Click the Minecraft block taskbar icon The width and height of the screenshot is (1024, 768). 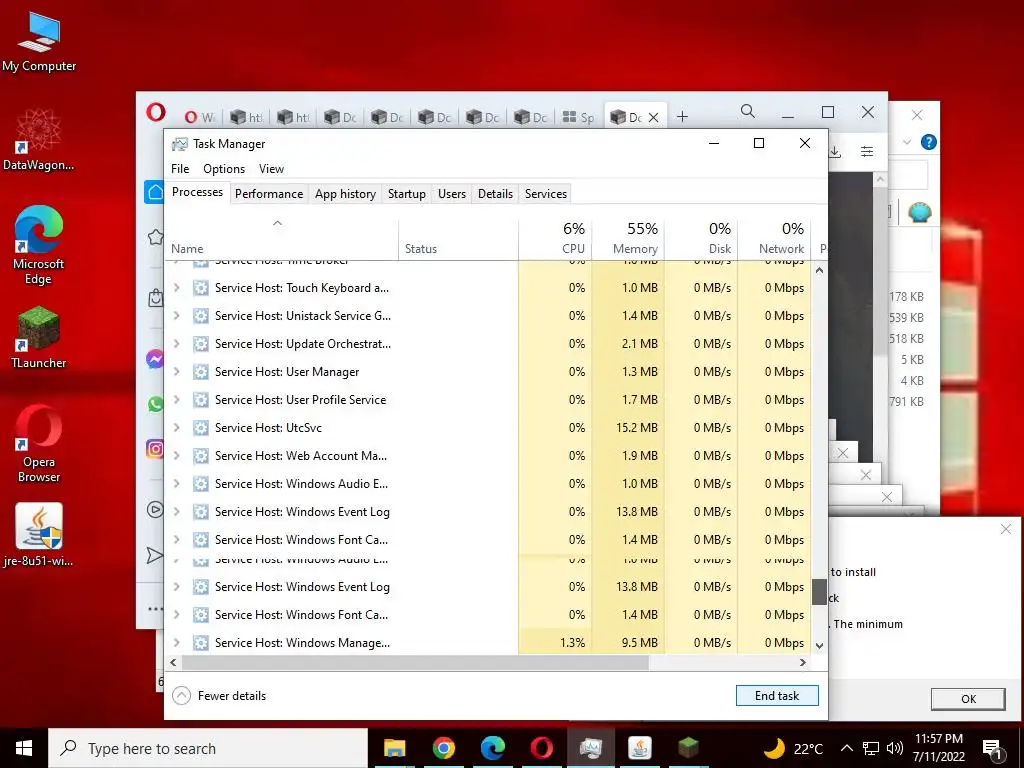(x=688, y=748)
